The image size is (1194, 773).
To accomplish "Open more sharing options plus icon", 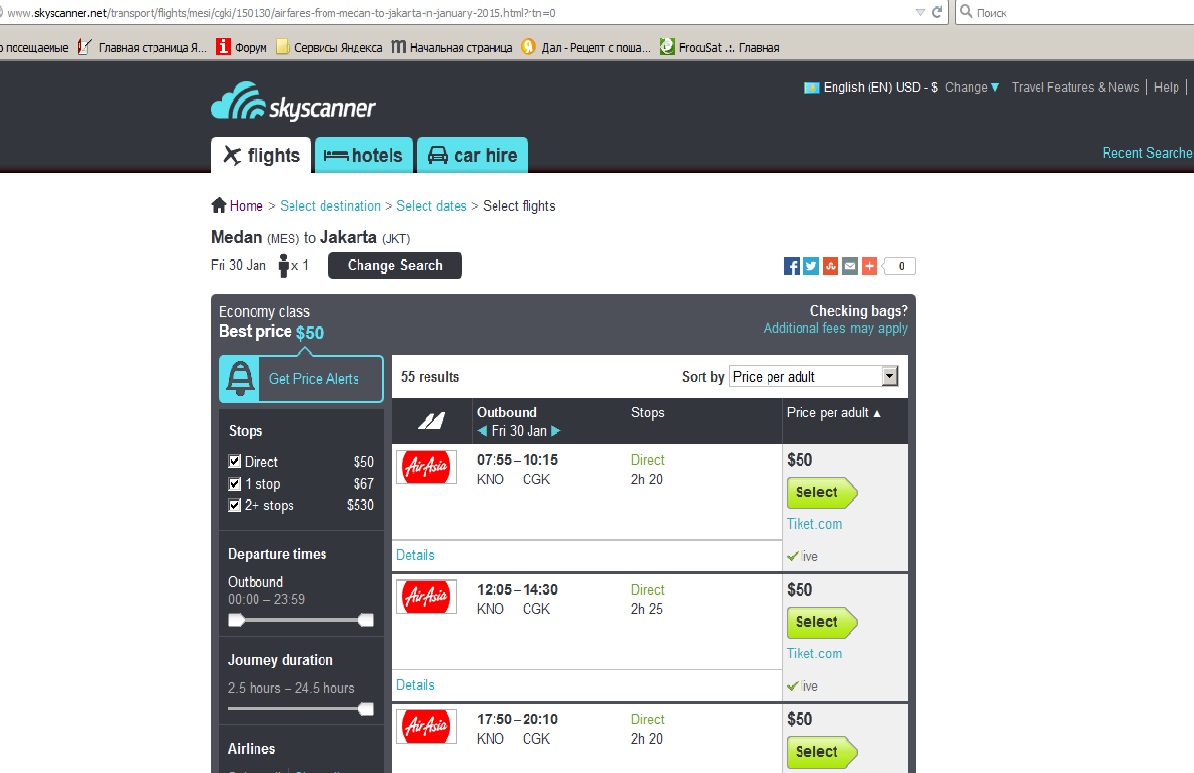I will coord(869,266).
